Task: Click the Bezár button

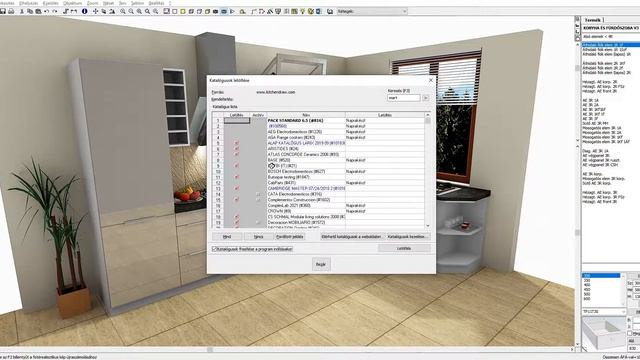Action: 321,264
